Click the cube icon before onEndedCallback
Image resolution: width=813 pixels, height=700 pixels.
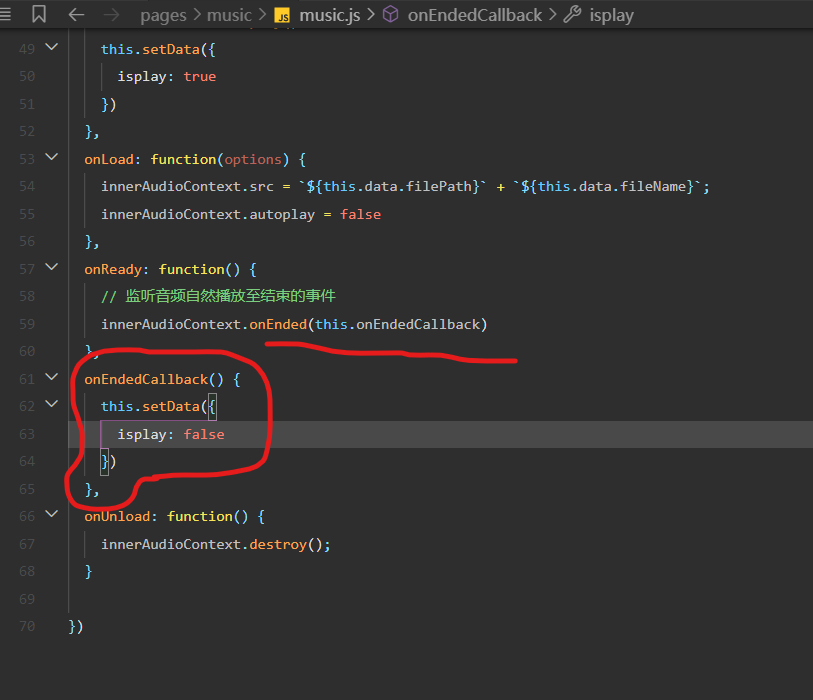[x=390, y=14]
